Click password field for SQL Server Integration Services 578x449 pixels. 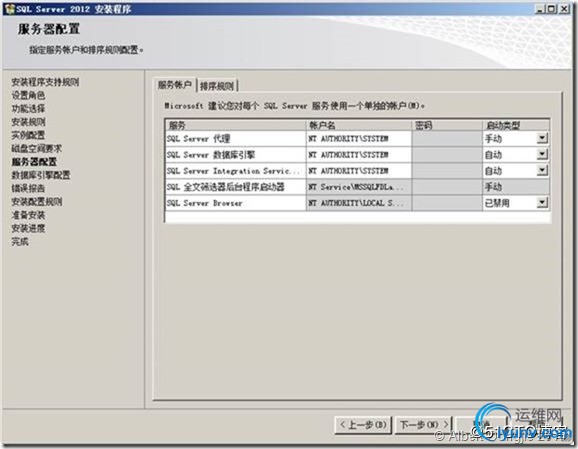[x=447, y=171]
